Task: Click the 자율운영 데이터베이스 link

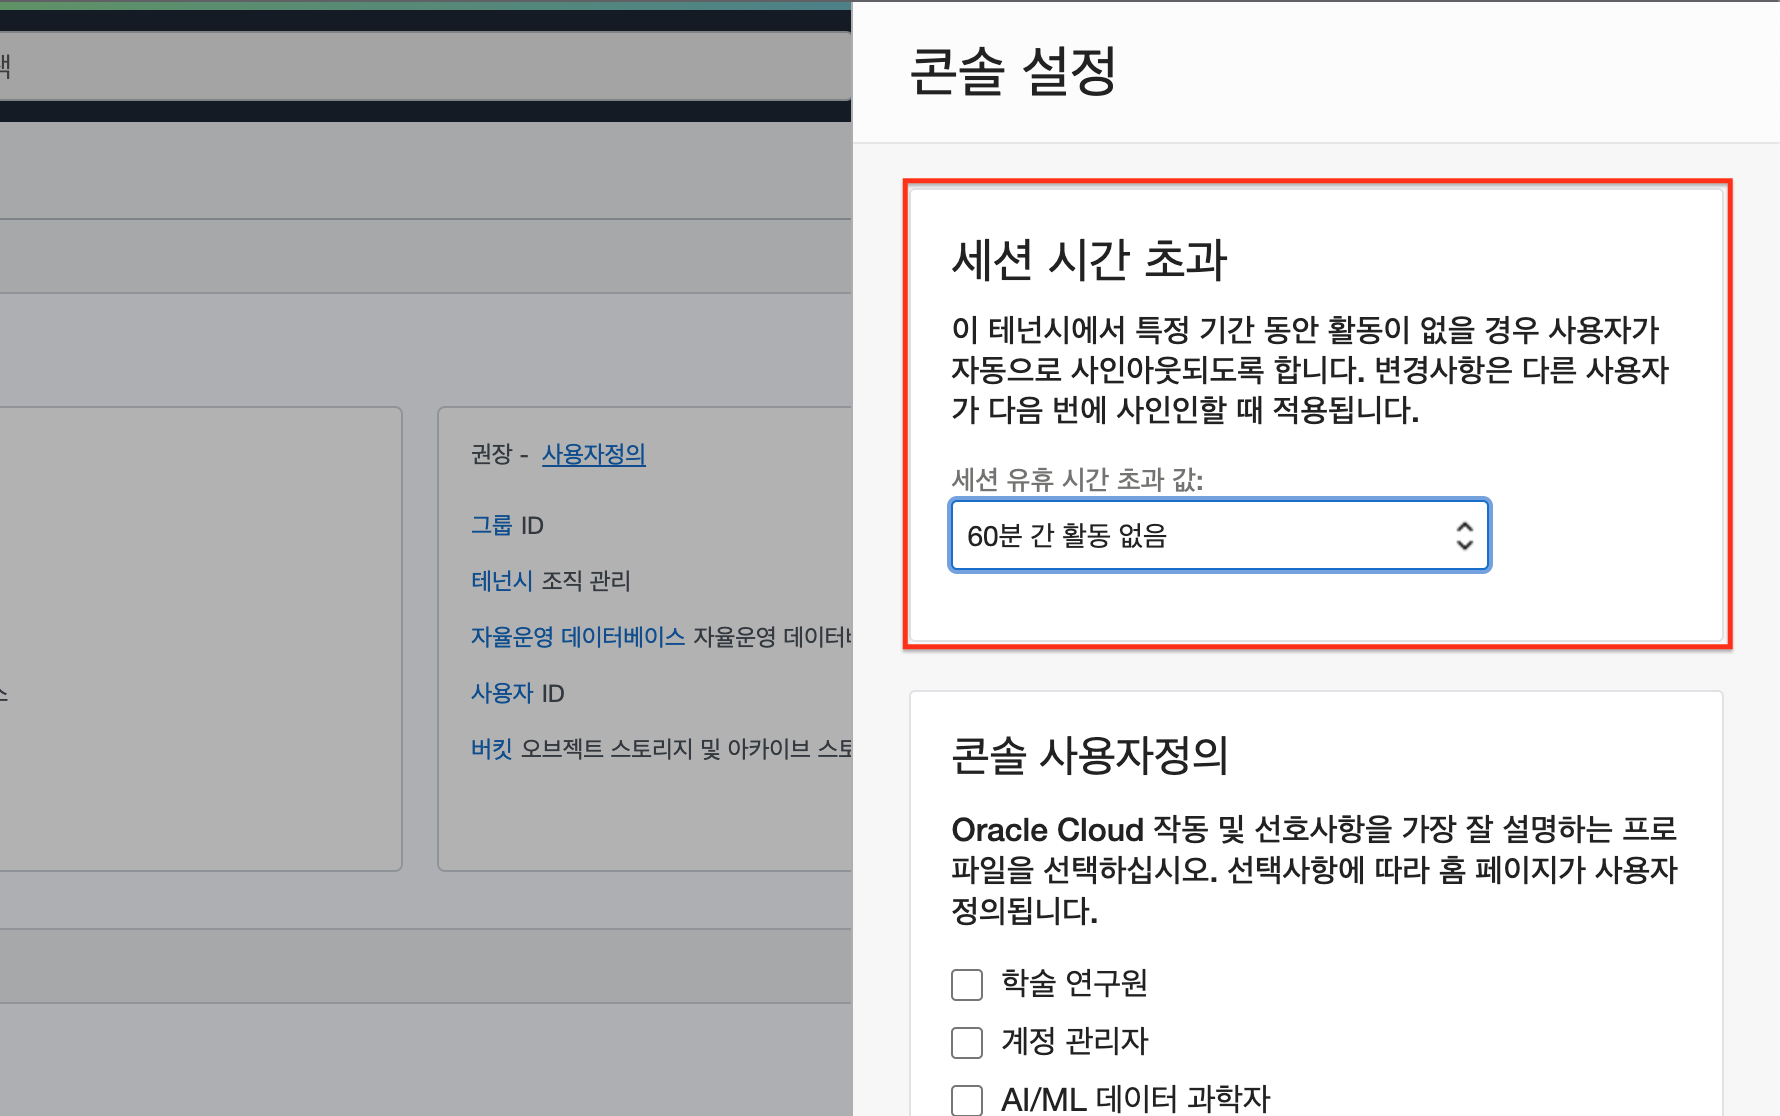Action: point(578,637)
